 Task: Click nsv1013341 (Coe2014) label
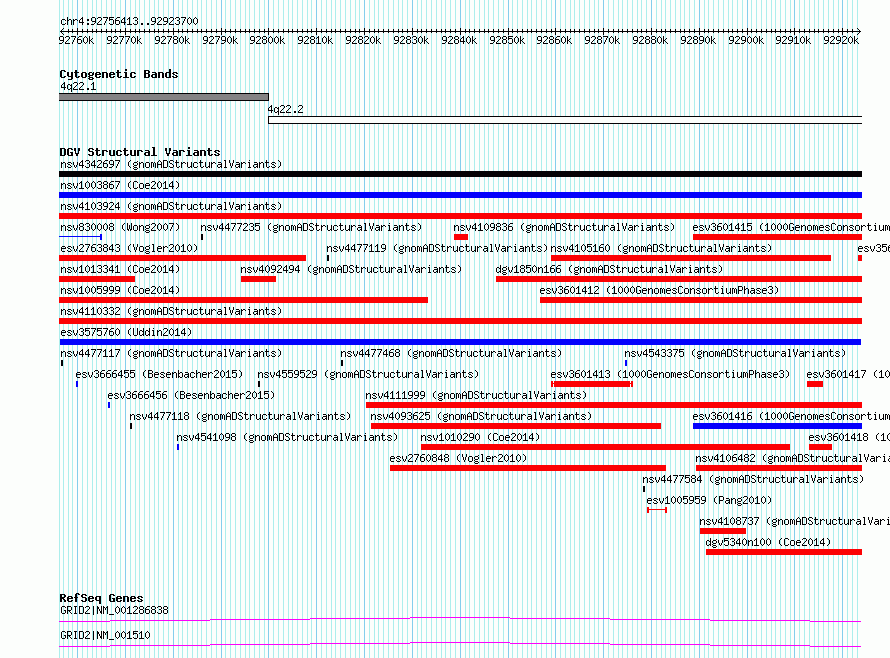[x=120, y=269]
